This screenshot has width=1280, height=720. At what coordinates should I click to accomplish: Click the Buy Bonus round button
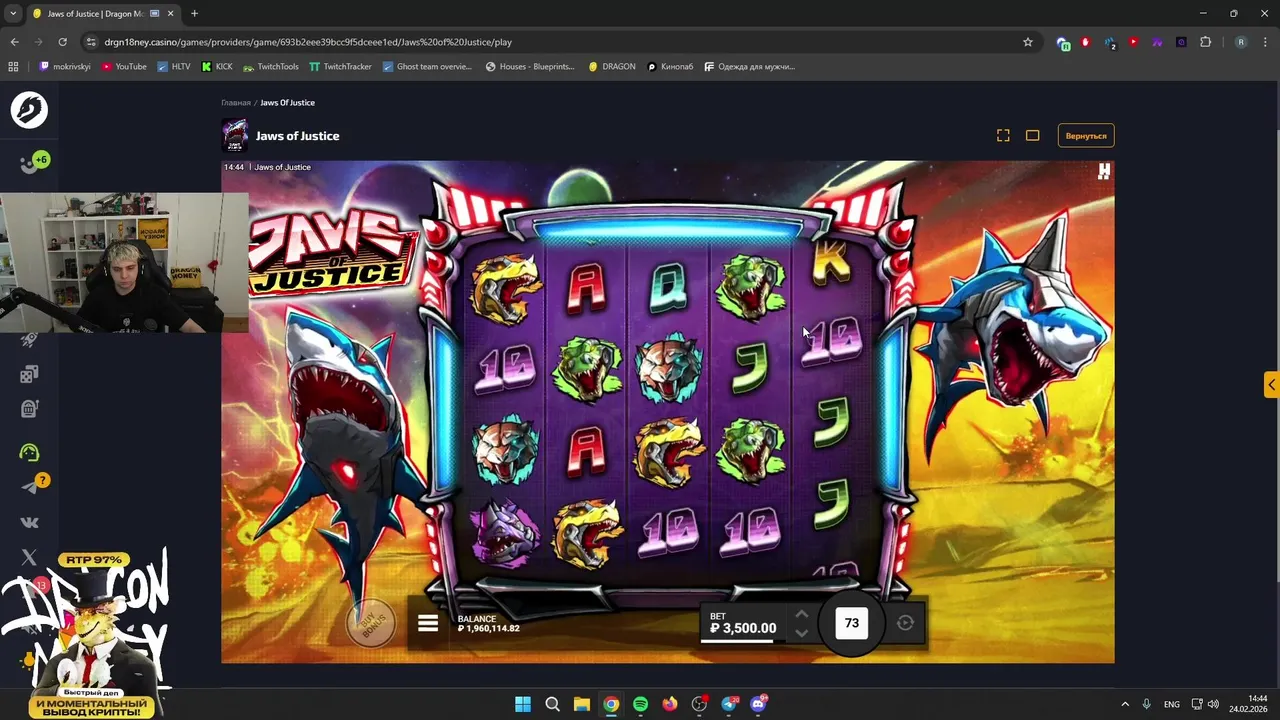372,624
